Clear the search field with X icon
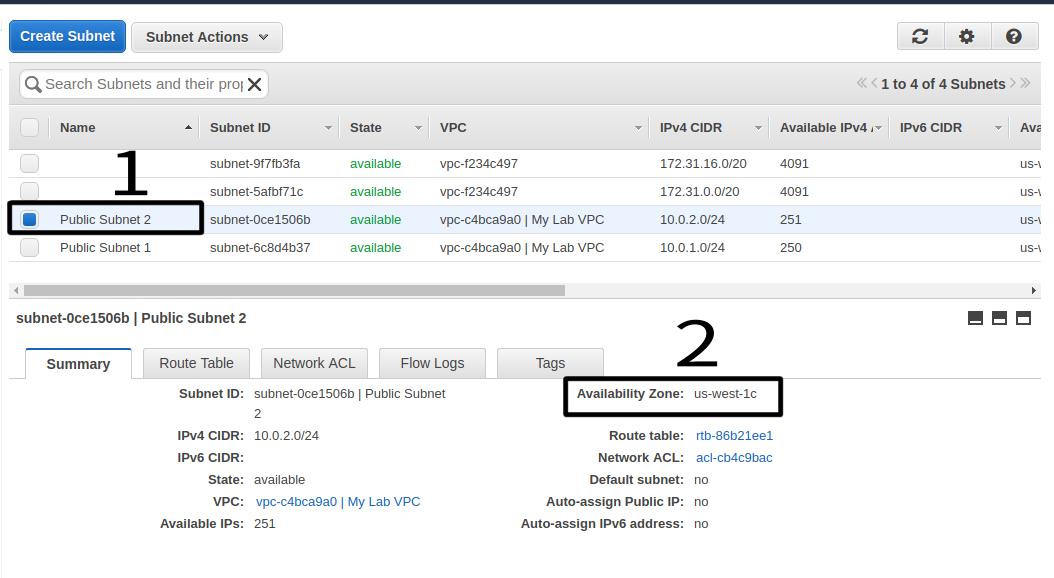 [255, 85]
